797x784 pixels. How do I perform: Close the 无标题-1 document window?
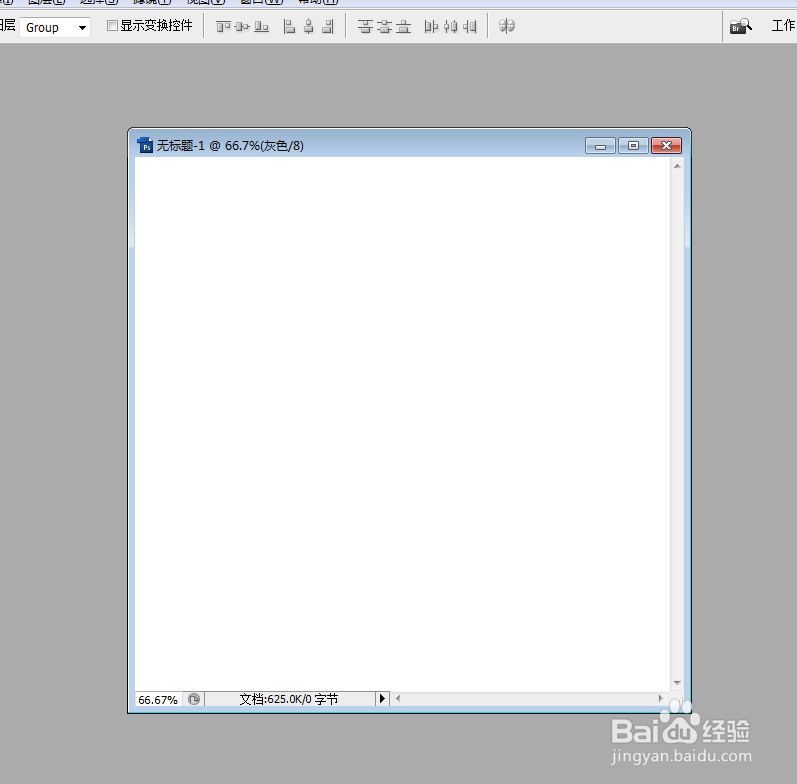pyautogui.click(x=666, y=146)
